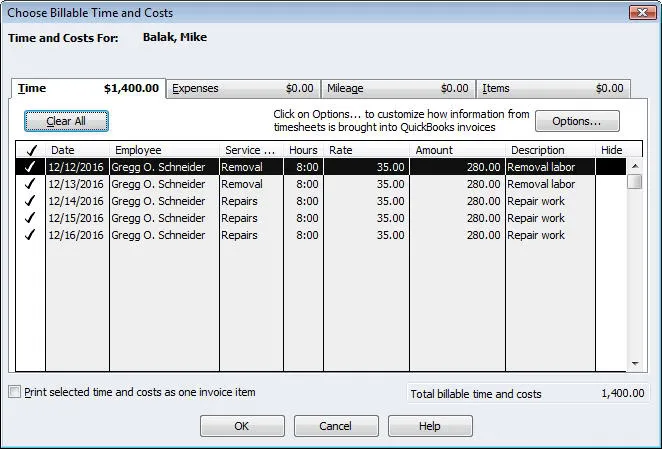Click the Date column header

pos(63,150)
